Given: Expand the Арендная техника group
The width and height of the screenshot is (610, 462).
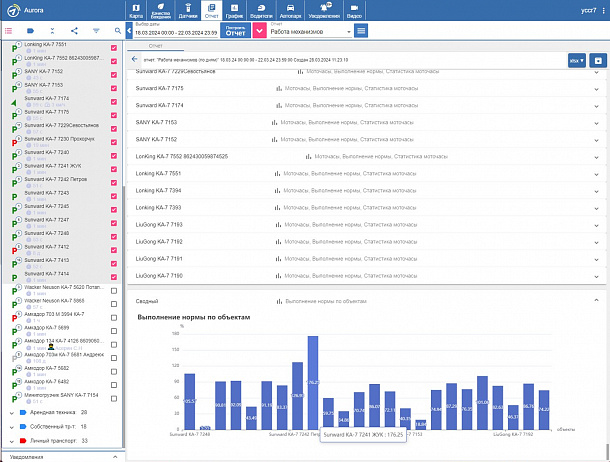Looking at the screenshot, I should 12,413.
